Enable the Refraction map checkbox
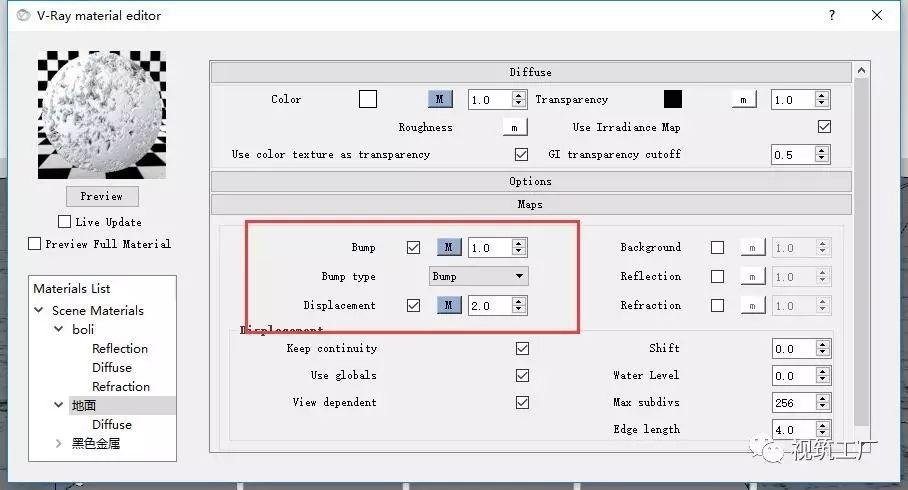 [x=717, y=305]
